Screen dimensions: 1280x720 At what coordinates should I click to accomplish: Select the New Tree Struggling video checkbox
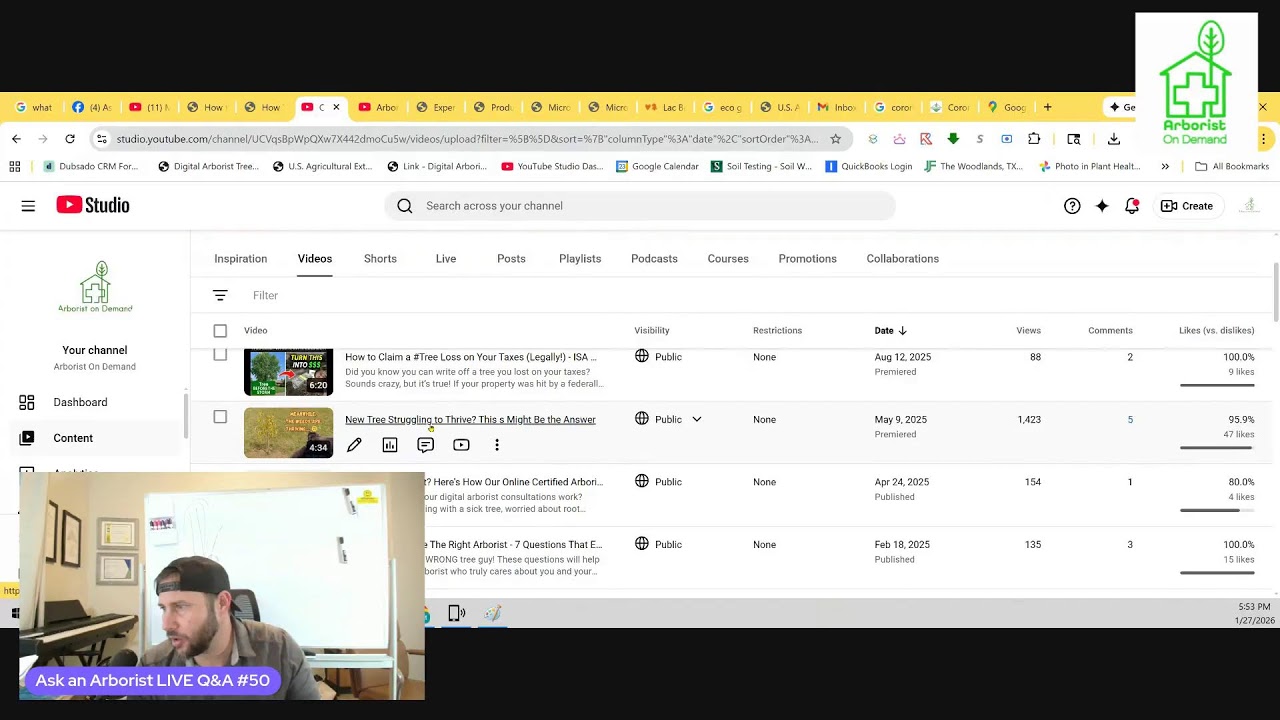pos(220,417)
